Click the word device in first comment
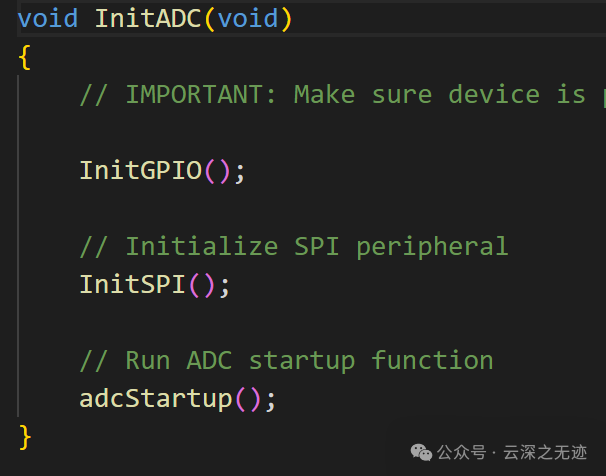Image resolution: width=606 pixels, height=476 pixels. point(494,95)
